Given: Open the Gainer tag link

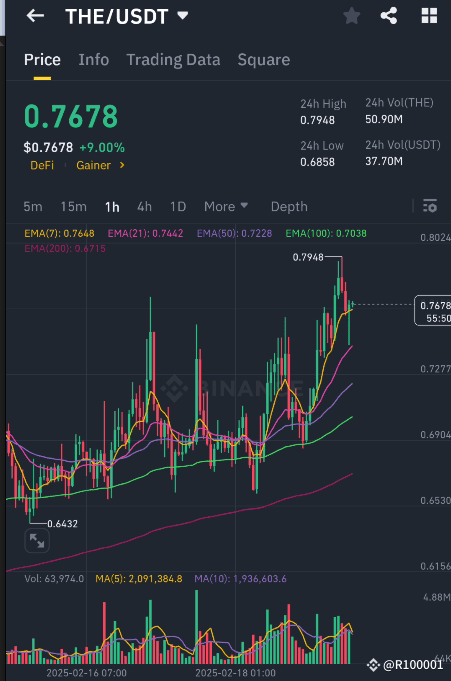Looking at the screenshot, I should (x=93, y=165).
